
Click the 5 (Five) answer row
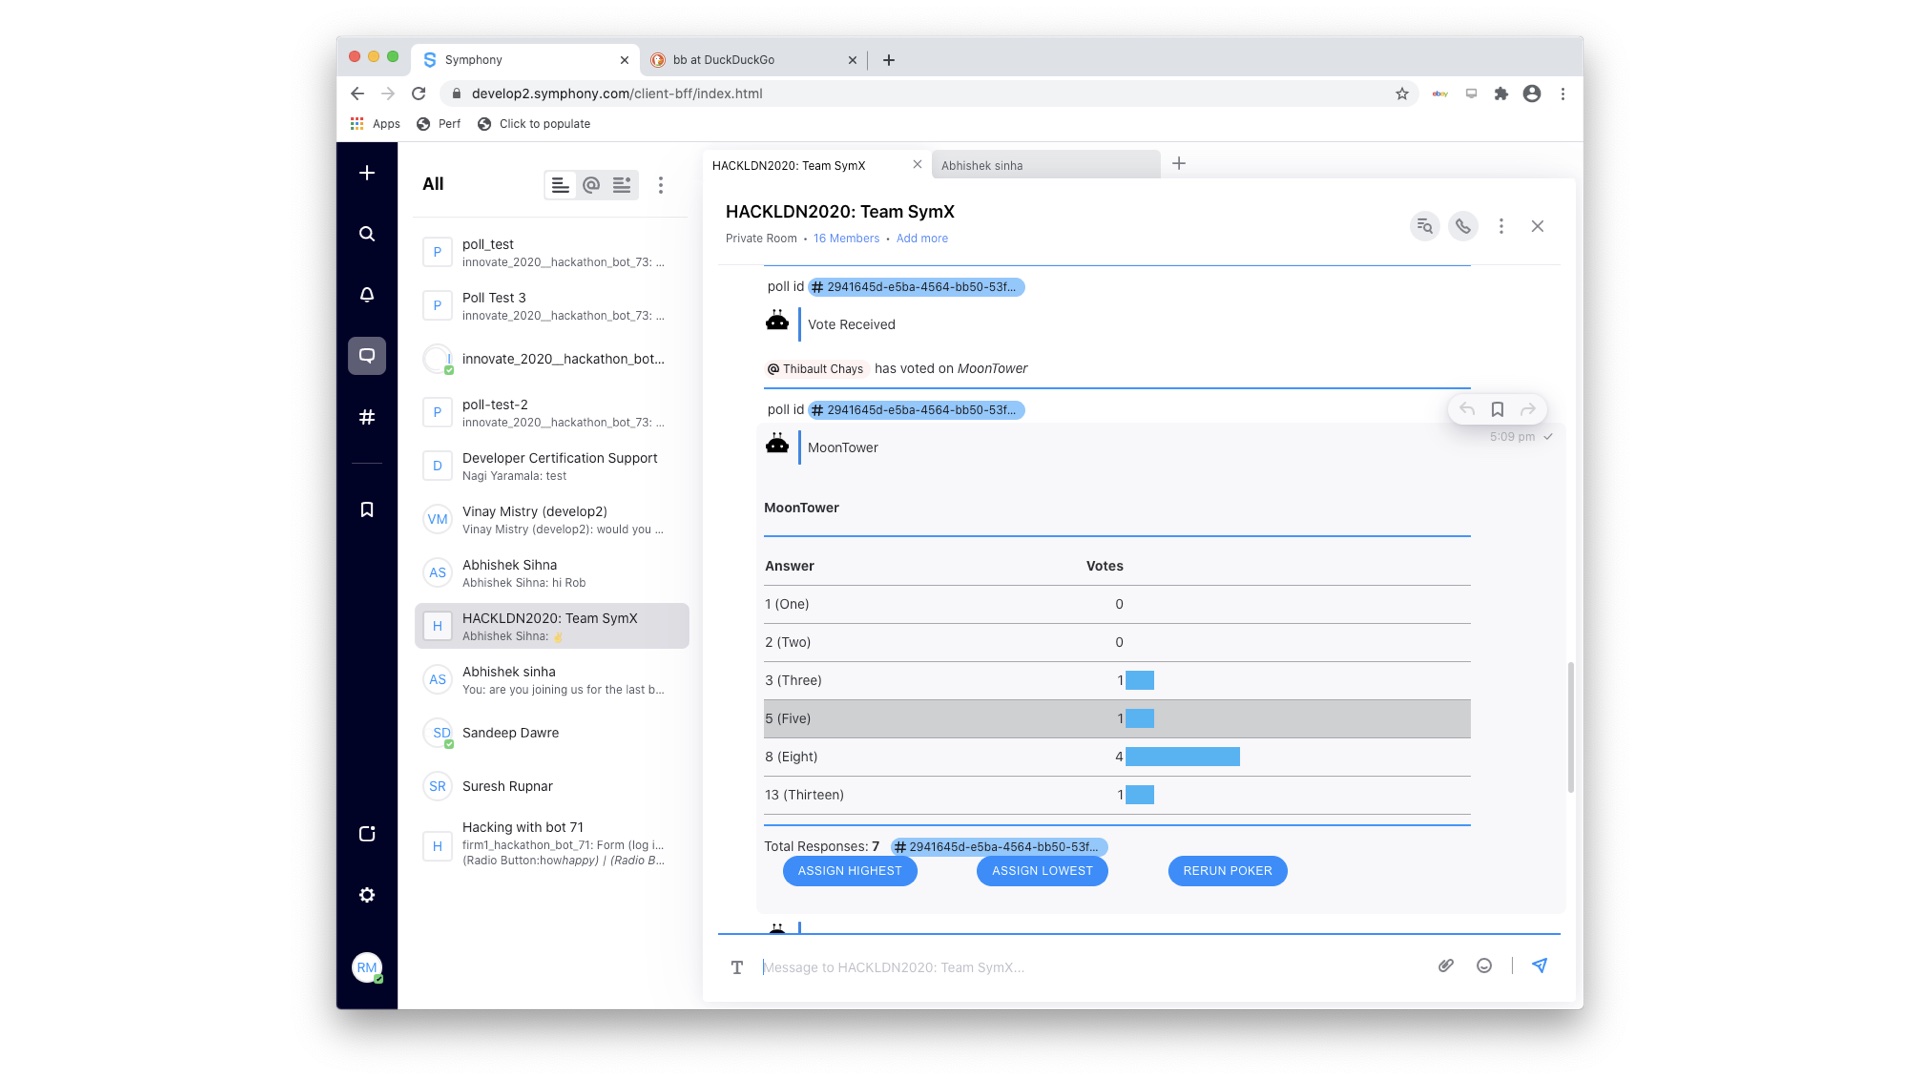(x=1117, y=719)
